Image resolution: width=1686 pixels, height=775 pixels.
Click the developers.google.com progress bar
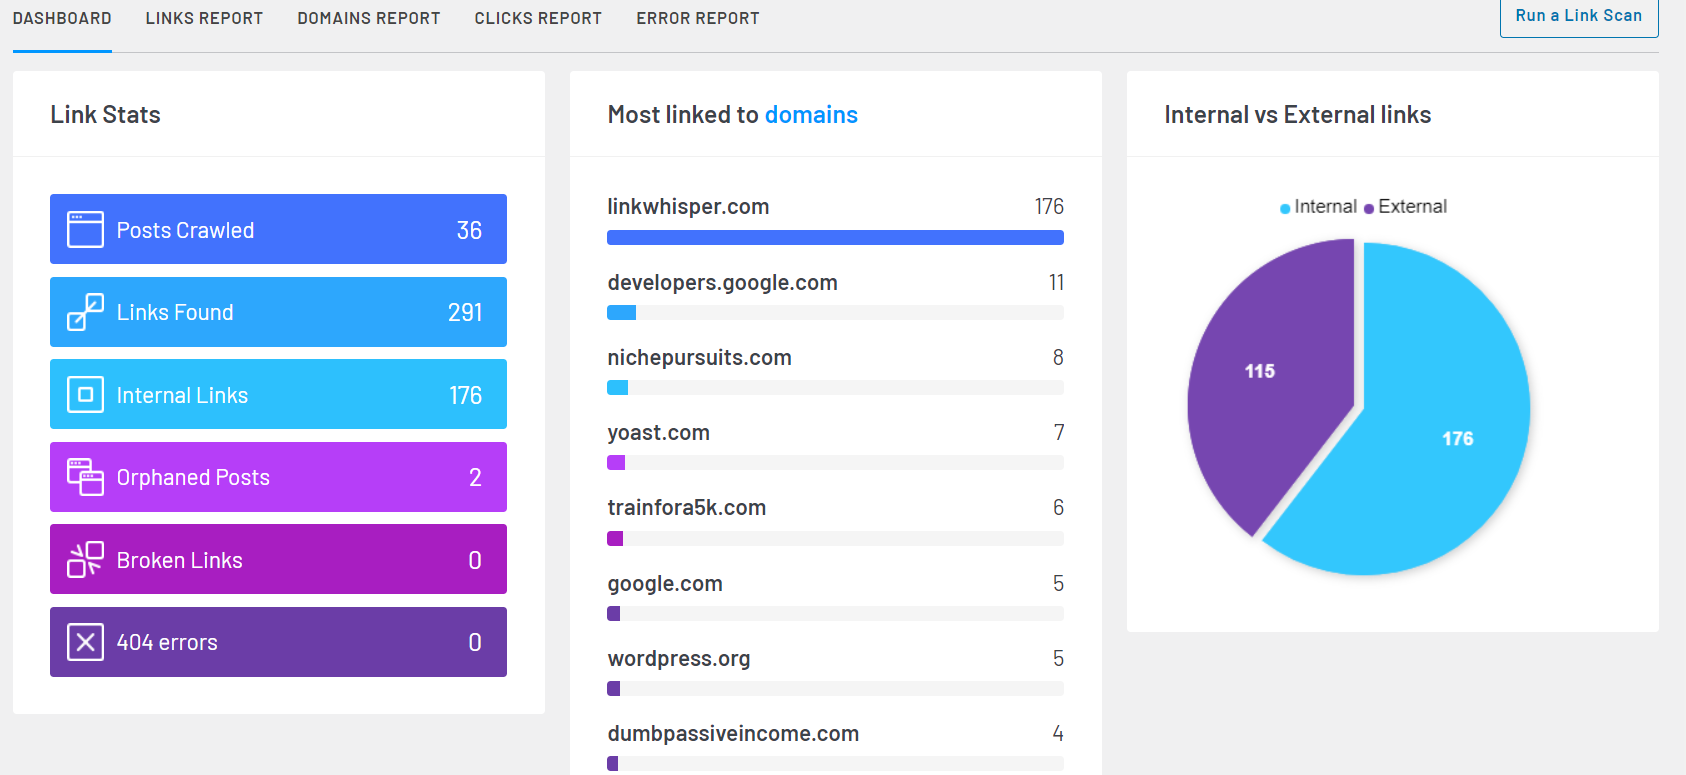[835, 312]
